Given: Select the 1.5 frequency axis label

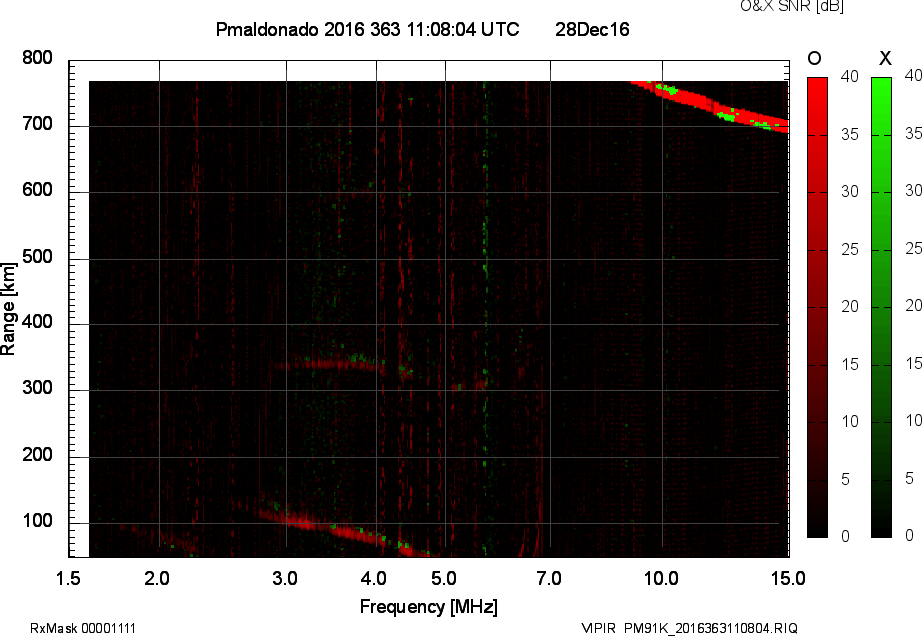Looking at the screenshot, I should (68, 578).
